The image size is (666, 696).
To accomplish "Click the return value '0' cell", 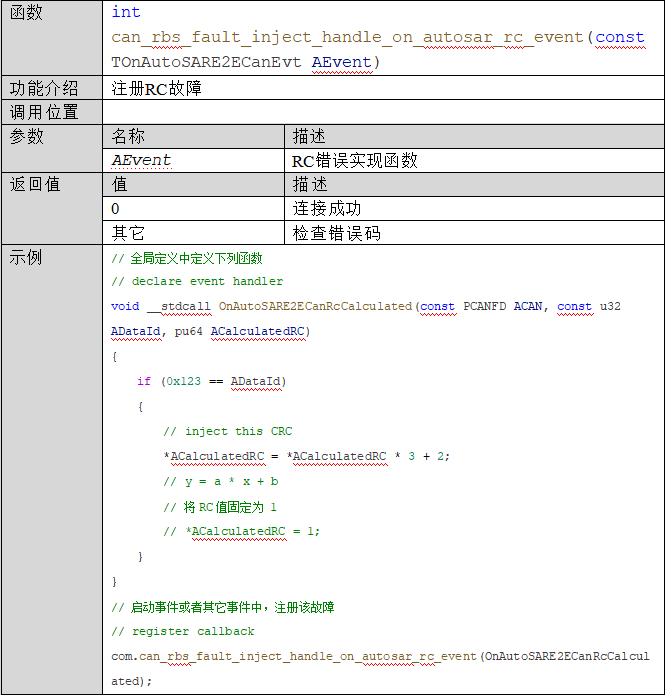I will click(194, 208).
